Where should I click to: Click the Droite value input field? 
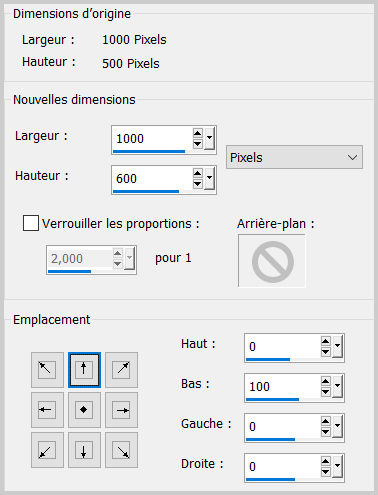point(283,466)
